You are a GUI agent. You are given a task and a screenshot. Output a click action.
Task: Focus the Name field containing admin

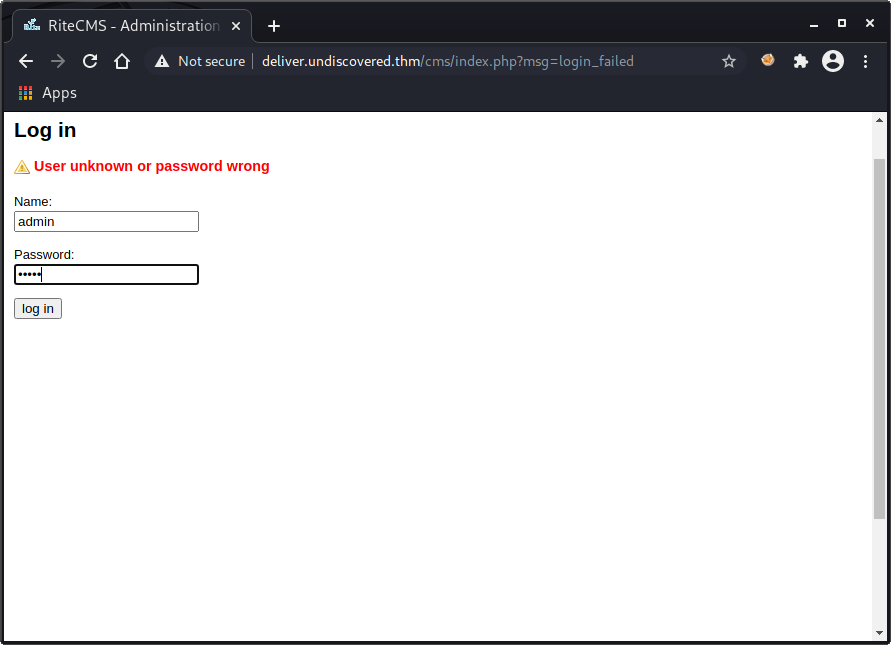pyautogui.click(x=106, y=221)
